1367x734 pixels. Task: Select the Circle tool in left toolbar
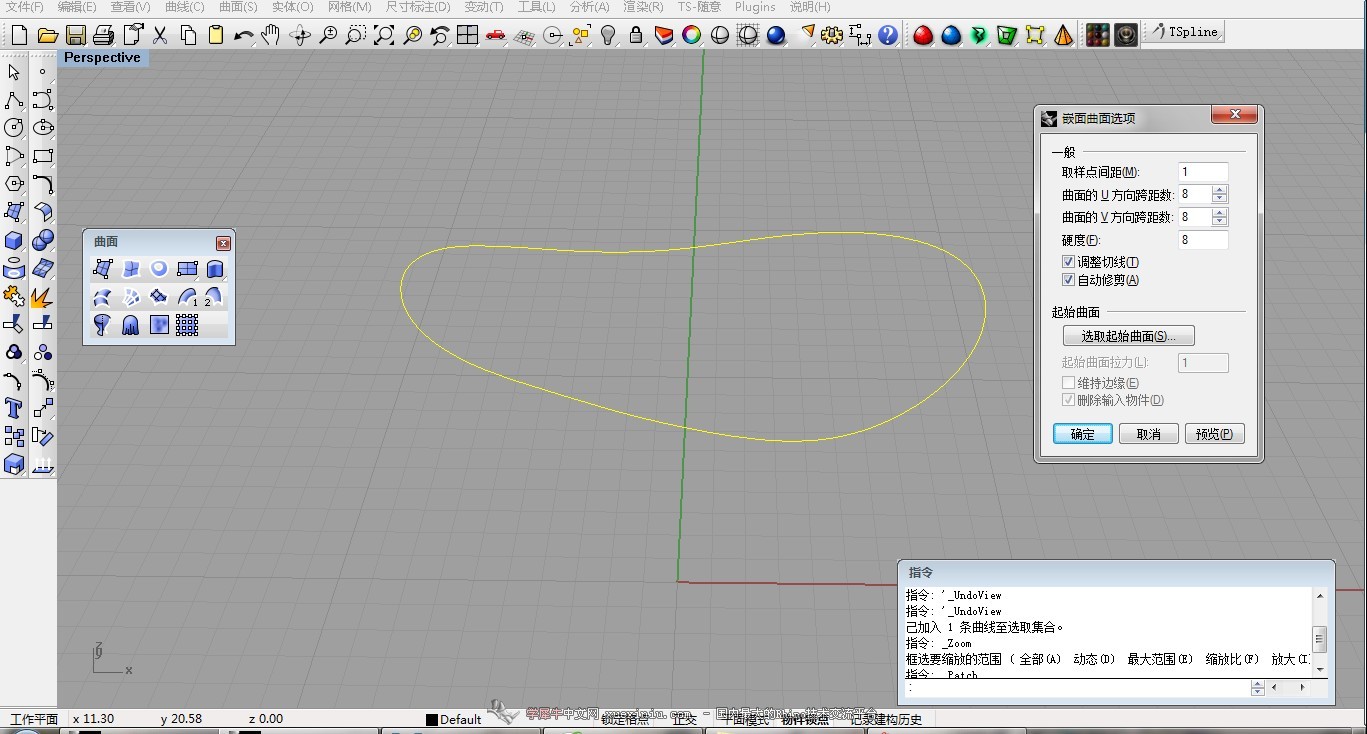pos(14,128)
